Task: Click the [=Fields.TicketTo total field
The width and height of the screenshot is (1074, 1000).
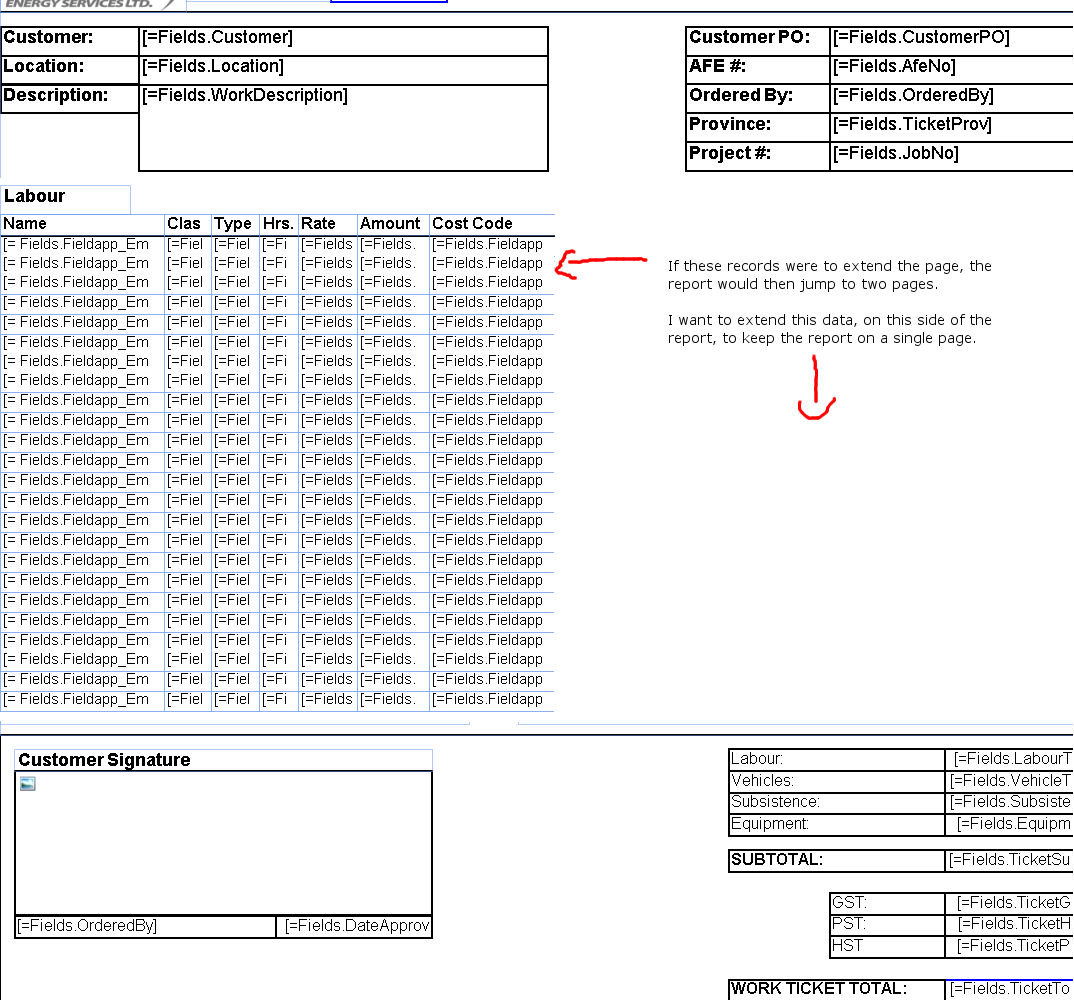Action: tap(1009, 990)
